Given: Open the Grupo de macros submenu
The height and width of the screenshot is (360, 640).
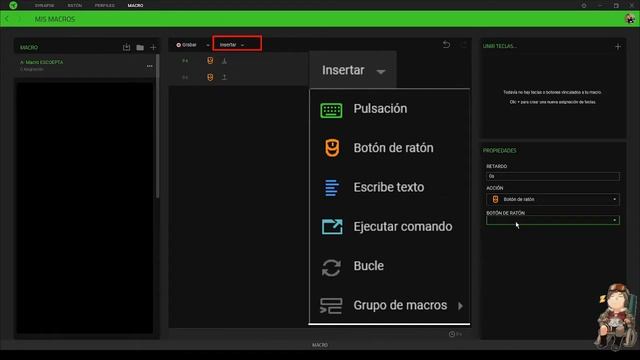Looking at the screenshot, I should coord(389,305).
